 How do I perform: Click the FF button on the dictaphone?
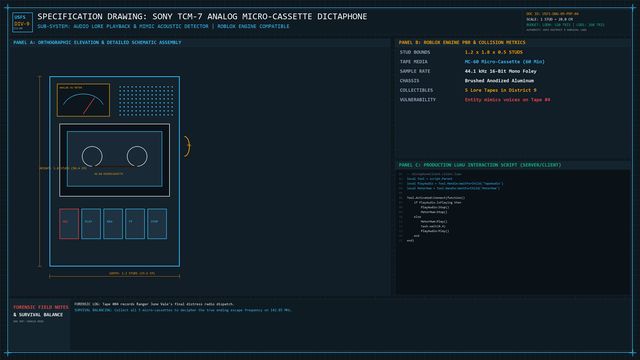point(135,224)
